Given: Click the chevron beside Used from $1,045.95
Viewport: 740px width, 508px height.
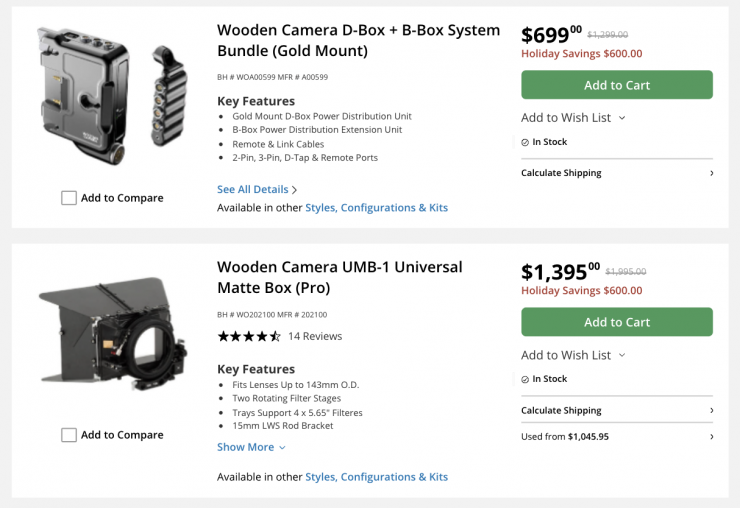Looking at the screenshot, I should [711, 437].
